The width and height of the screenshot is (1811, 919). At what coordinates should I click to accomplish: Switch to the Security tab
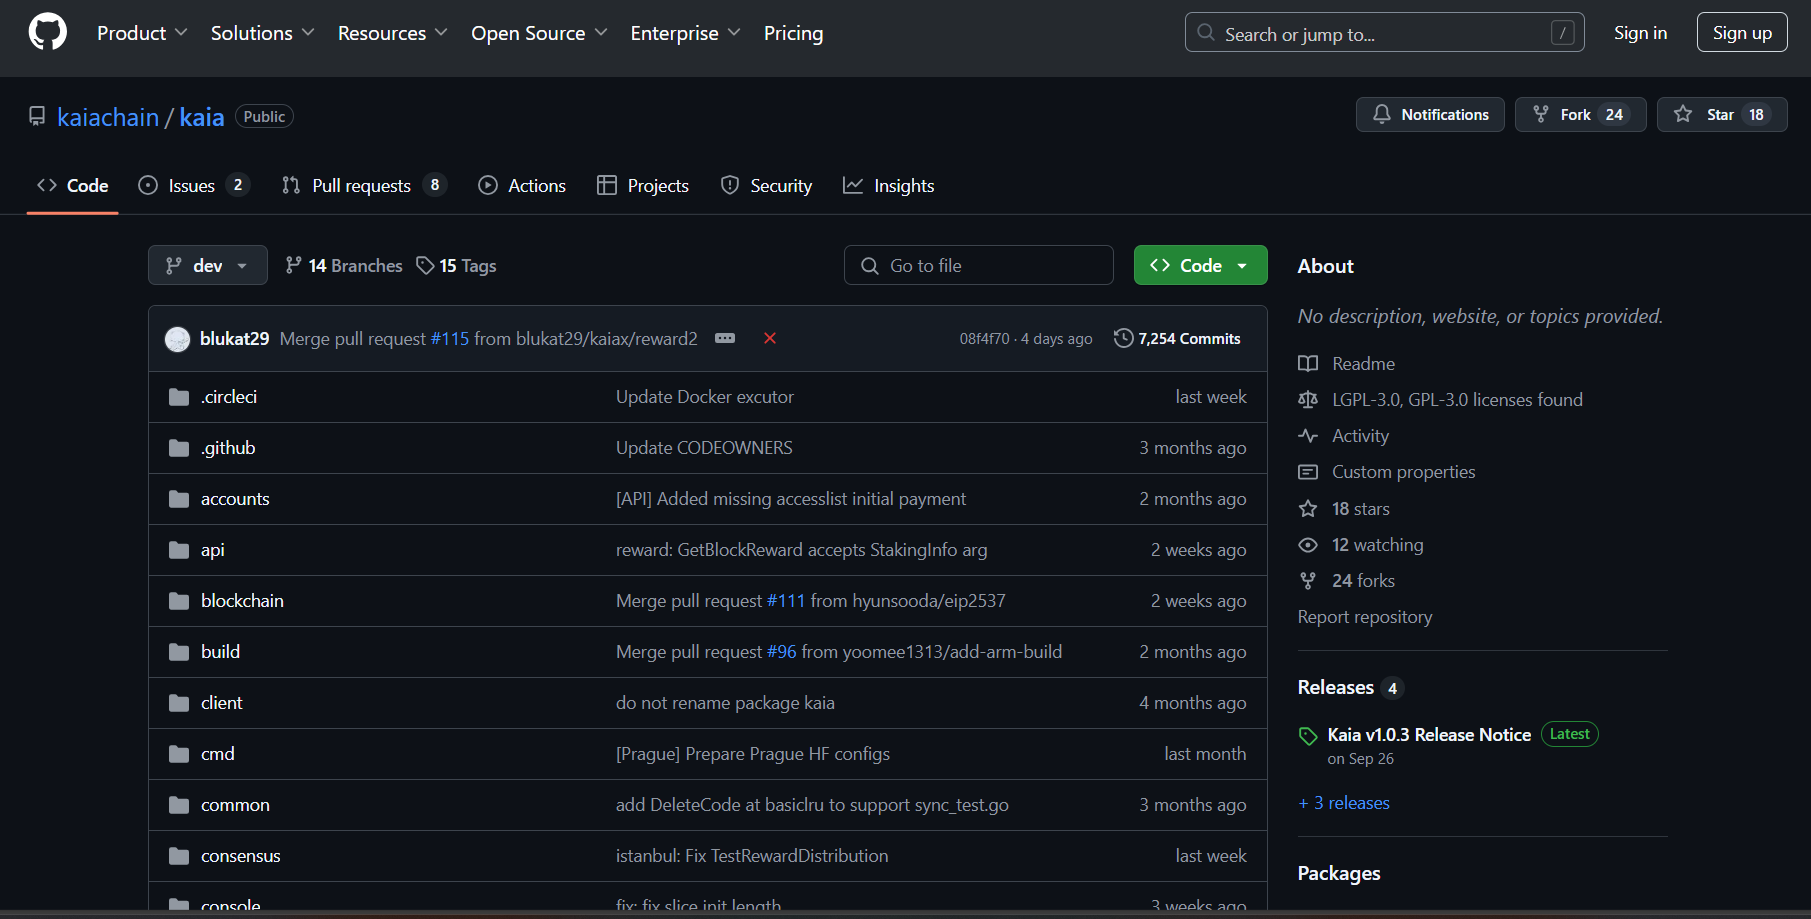[x=767, y=185]
